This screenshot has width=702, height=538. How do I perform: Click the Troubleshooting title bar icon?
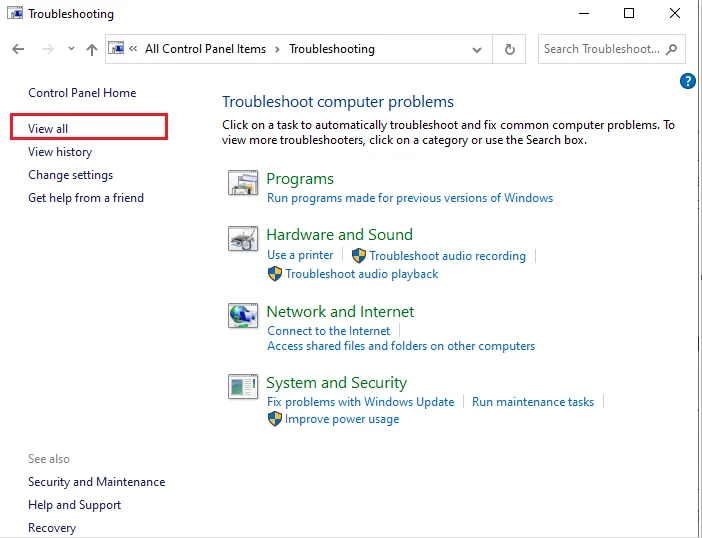15,13
